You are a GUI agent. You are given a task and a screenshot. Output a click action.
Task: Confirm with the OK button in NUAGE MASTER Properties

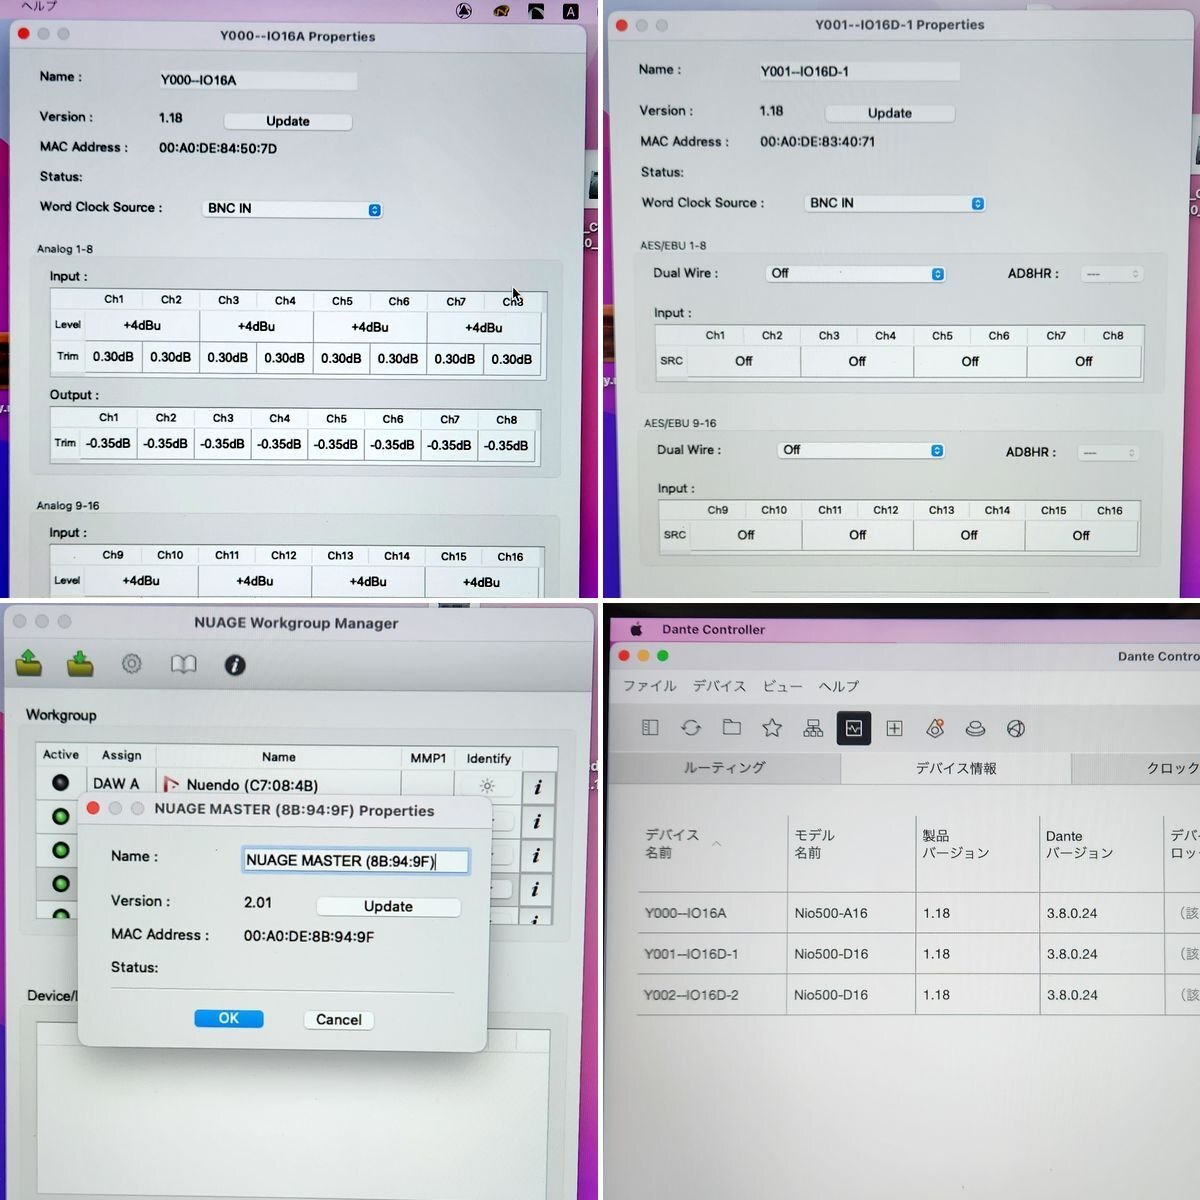229,1018
